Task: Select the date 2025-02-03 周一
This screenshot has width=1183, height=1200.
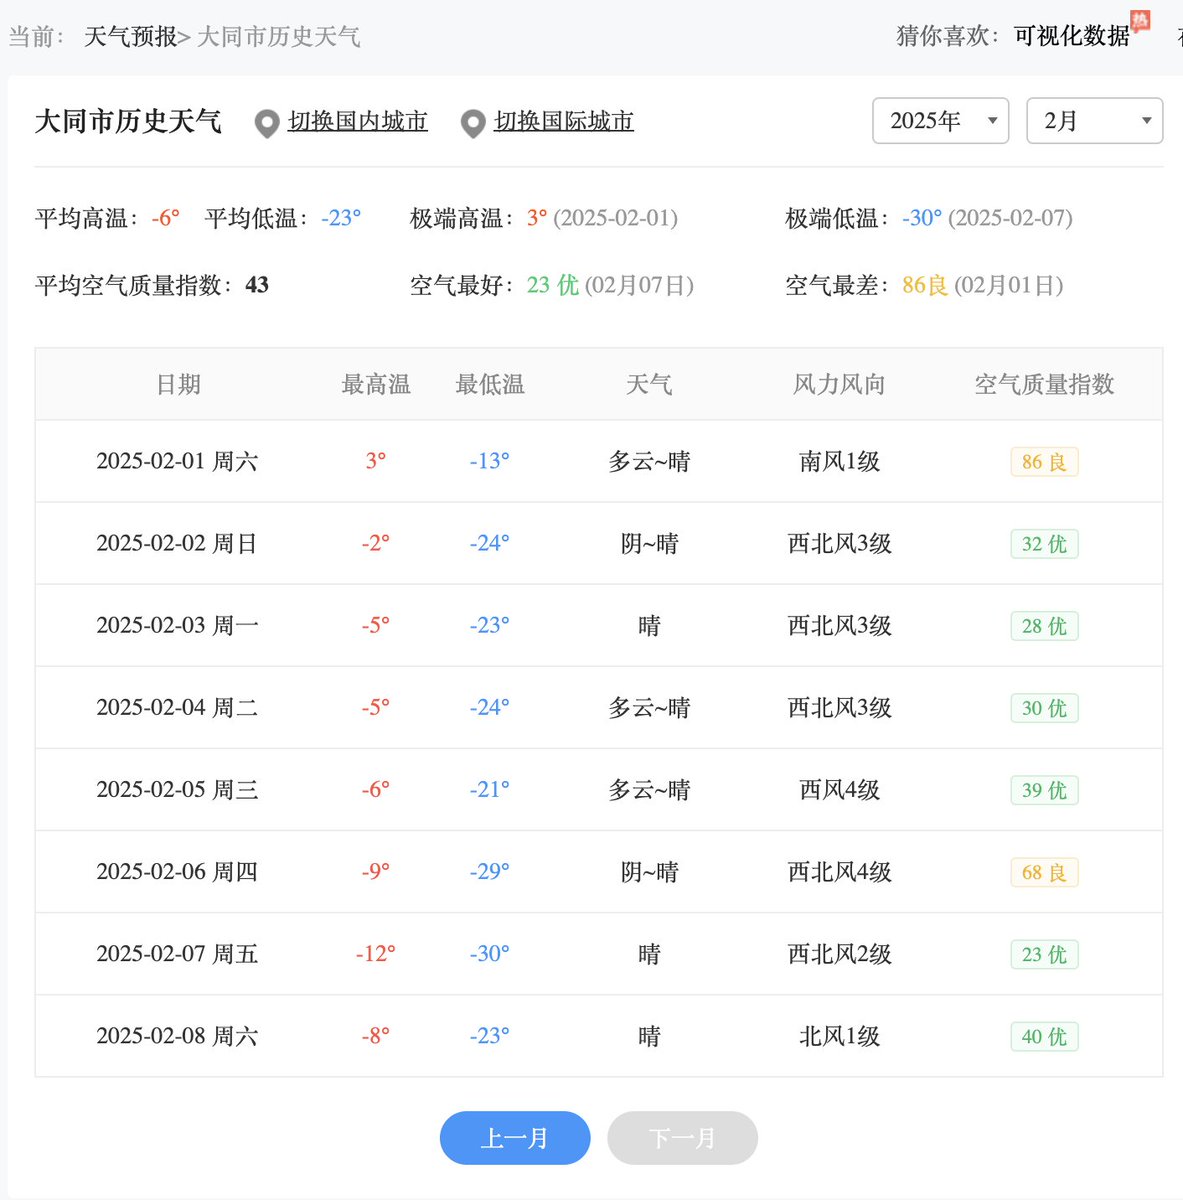Action: (177, 625)
